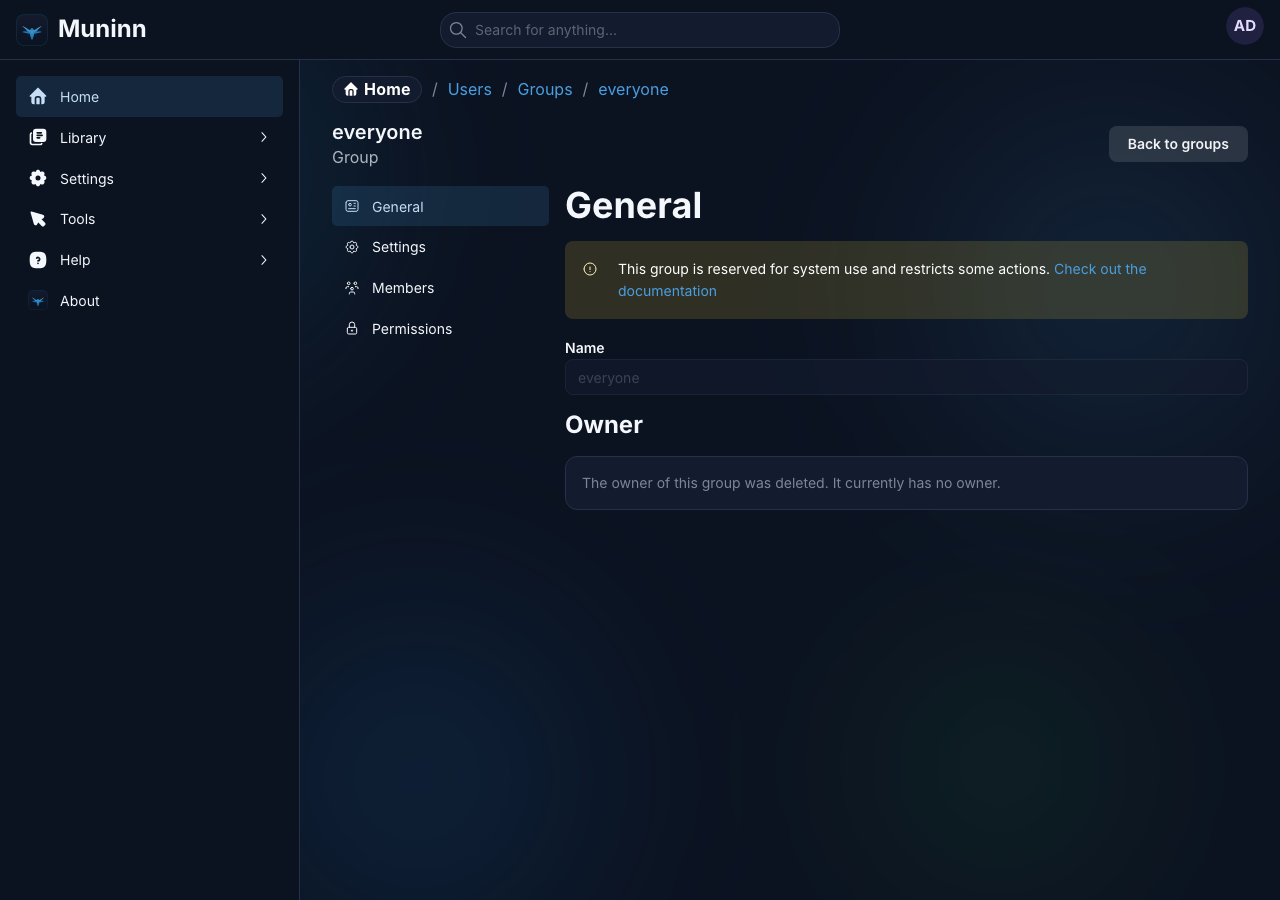
Task: Click the owner deleted notice text
Action: pyautogui.click(x=791, y=483)
